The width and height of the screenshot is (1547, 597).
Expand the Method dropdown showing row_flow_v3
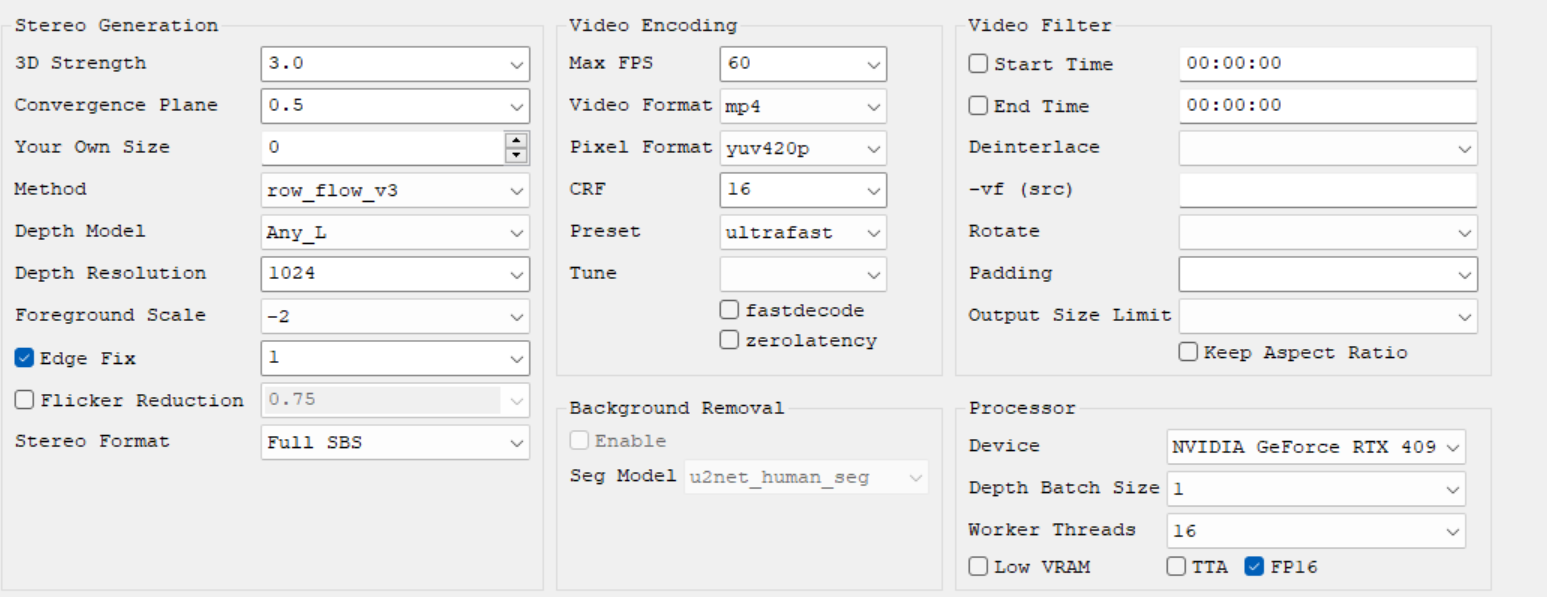(x=395, y=190)
